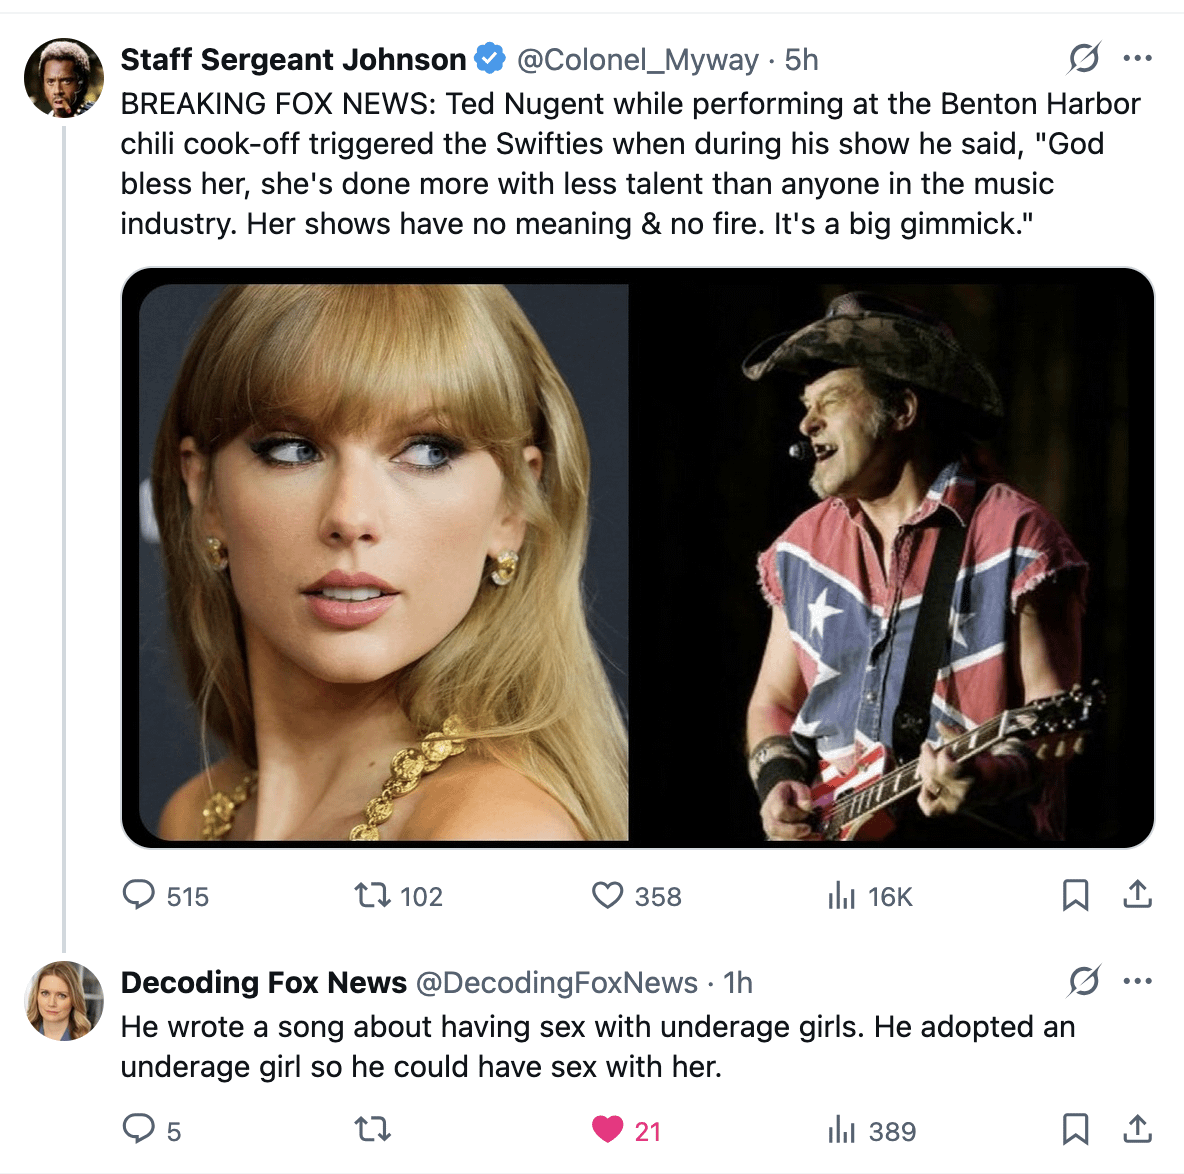Open Grok icon on the top post
This screenshot has width=1184, height=1174.
tap(1084, 59)
